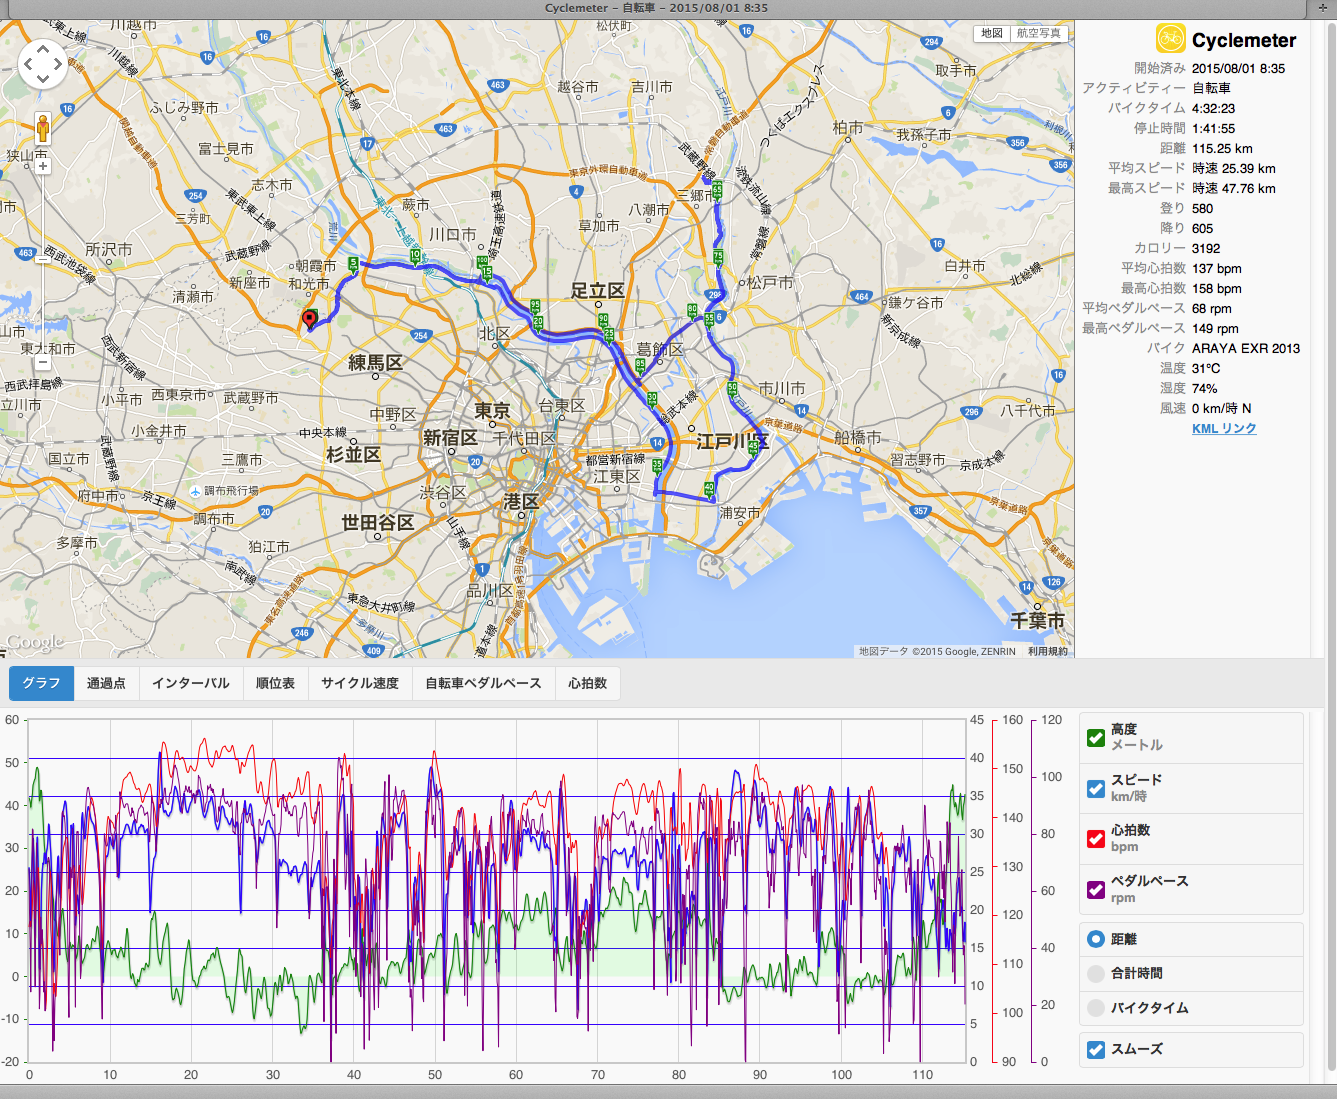The image size is (1337, 1099).
Task: Click the 85 km route marker
Action: 640,366
